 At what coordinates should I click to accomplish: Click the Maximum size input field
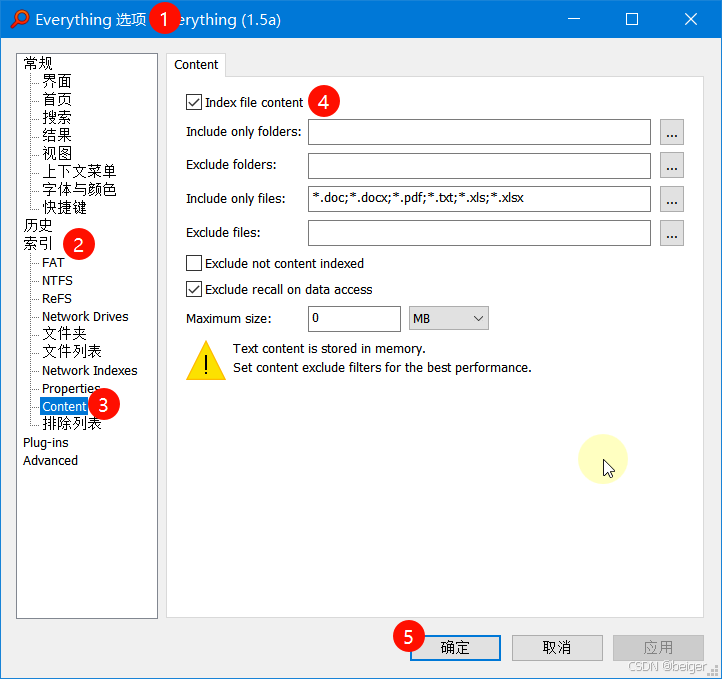click(354, 319)
